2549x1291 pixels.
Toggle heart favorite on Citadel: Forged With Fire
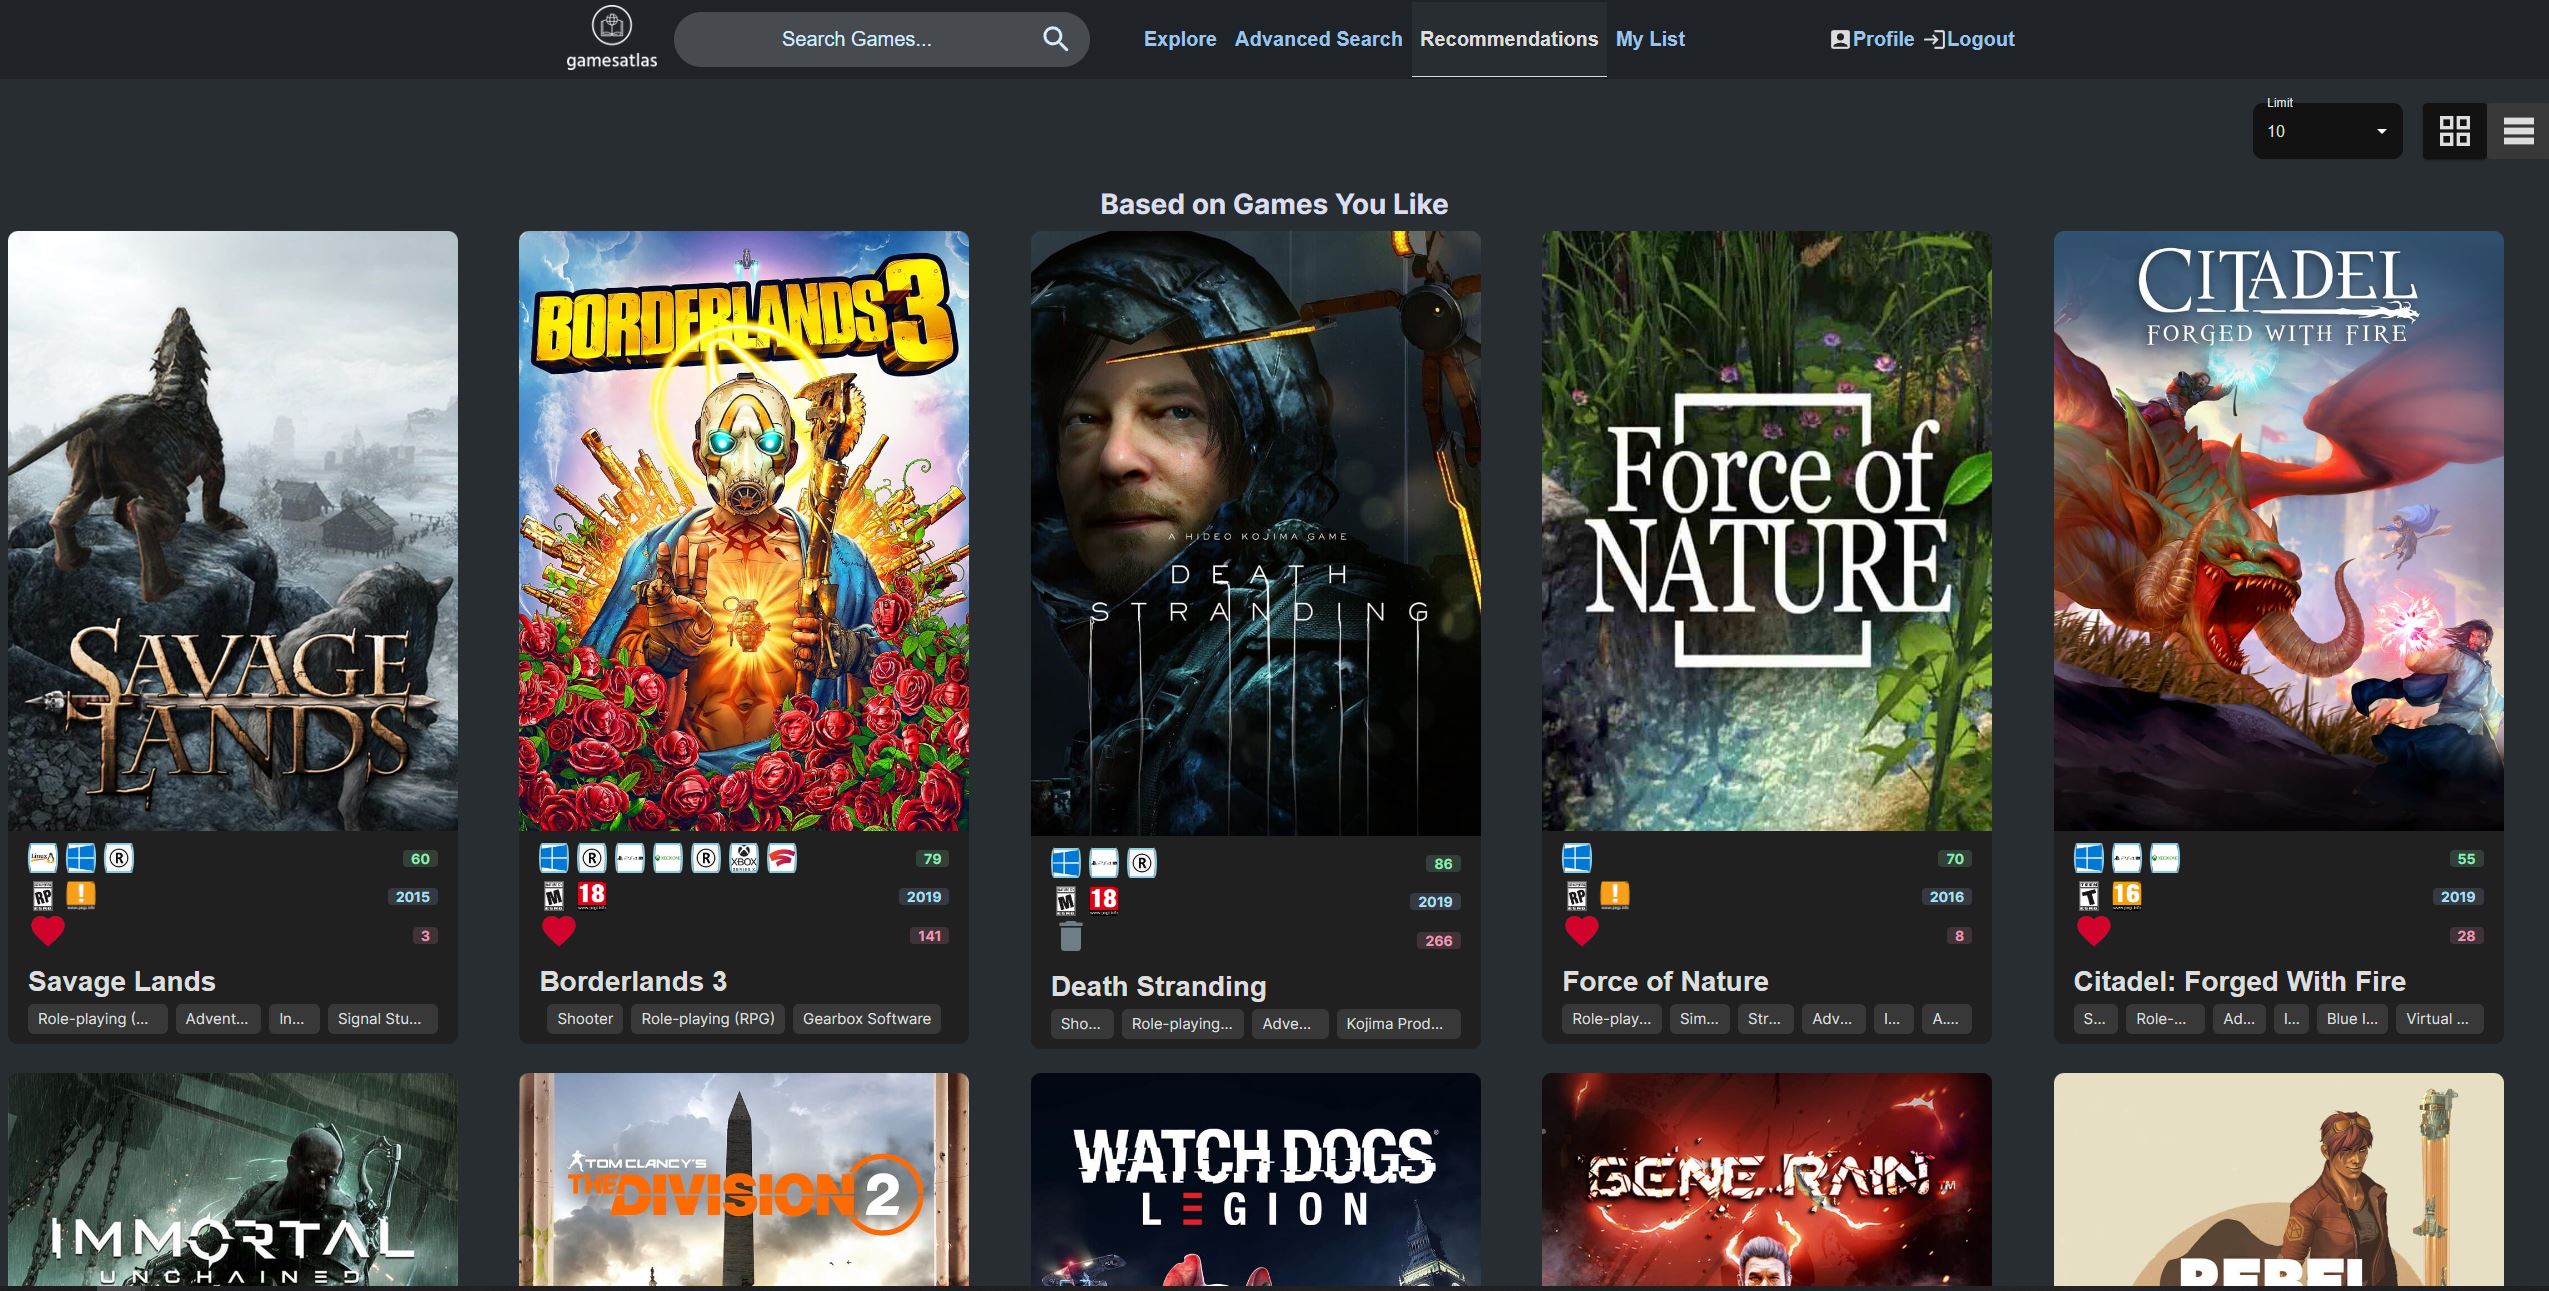(2093, 931)
